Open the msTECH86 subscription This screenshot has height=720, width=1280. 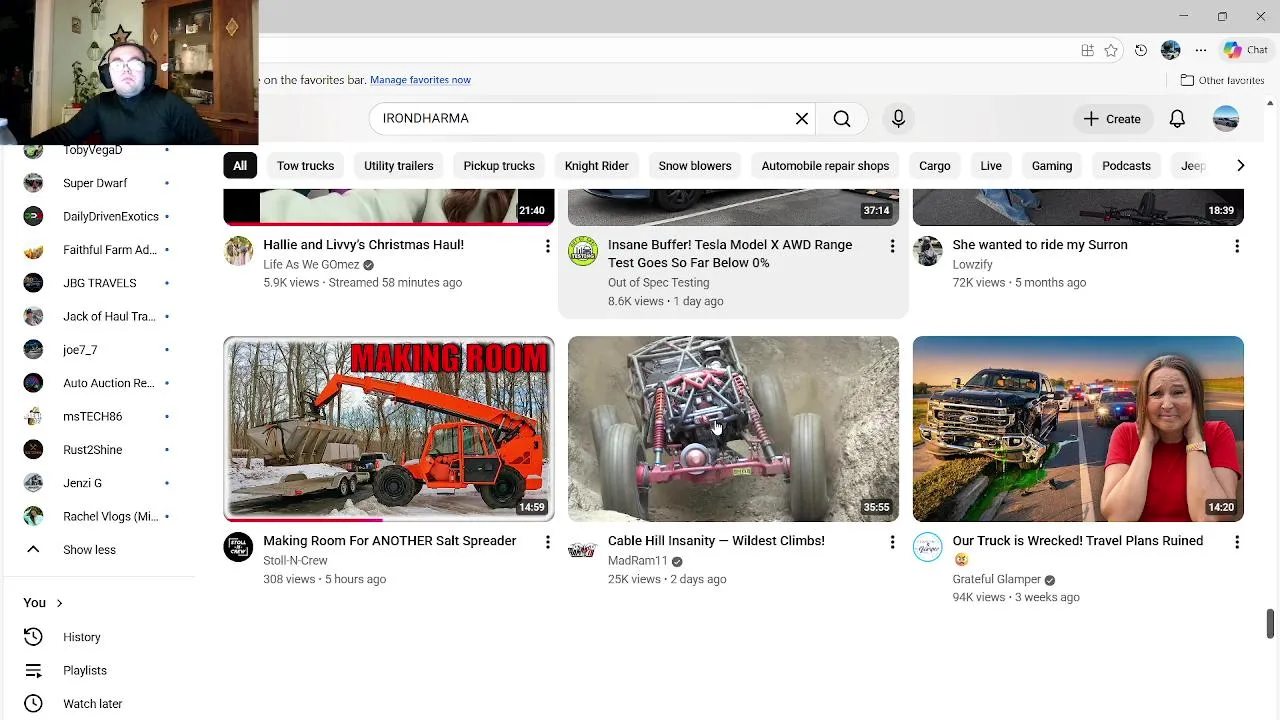98,416
